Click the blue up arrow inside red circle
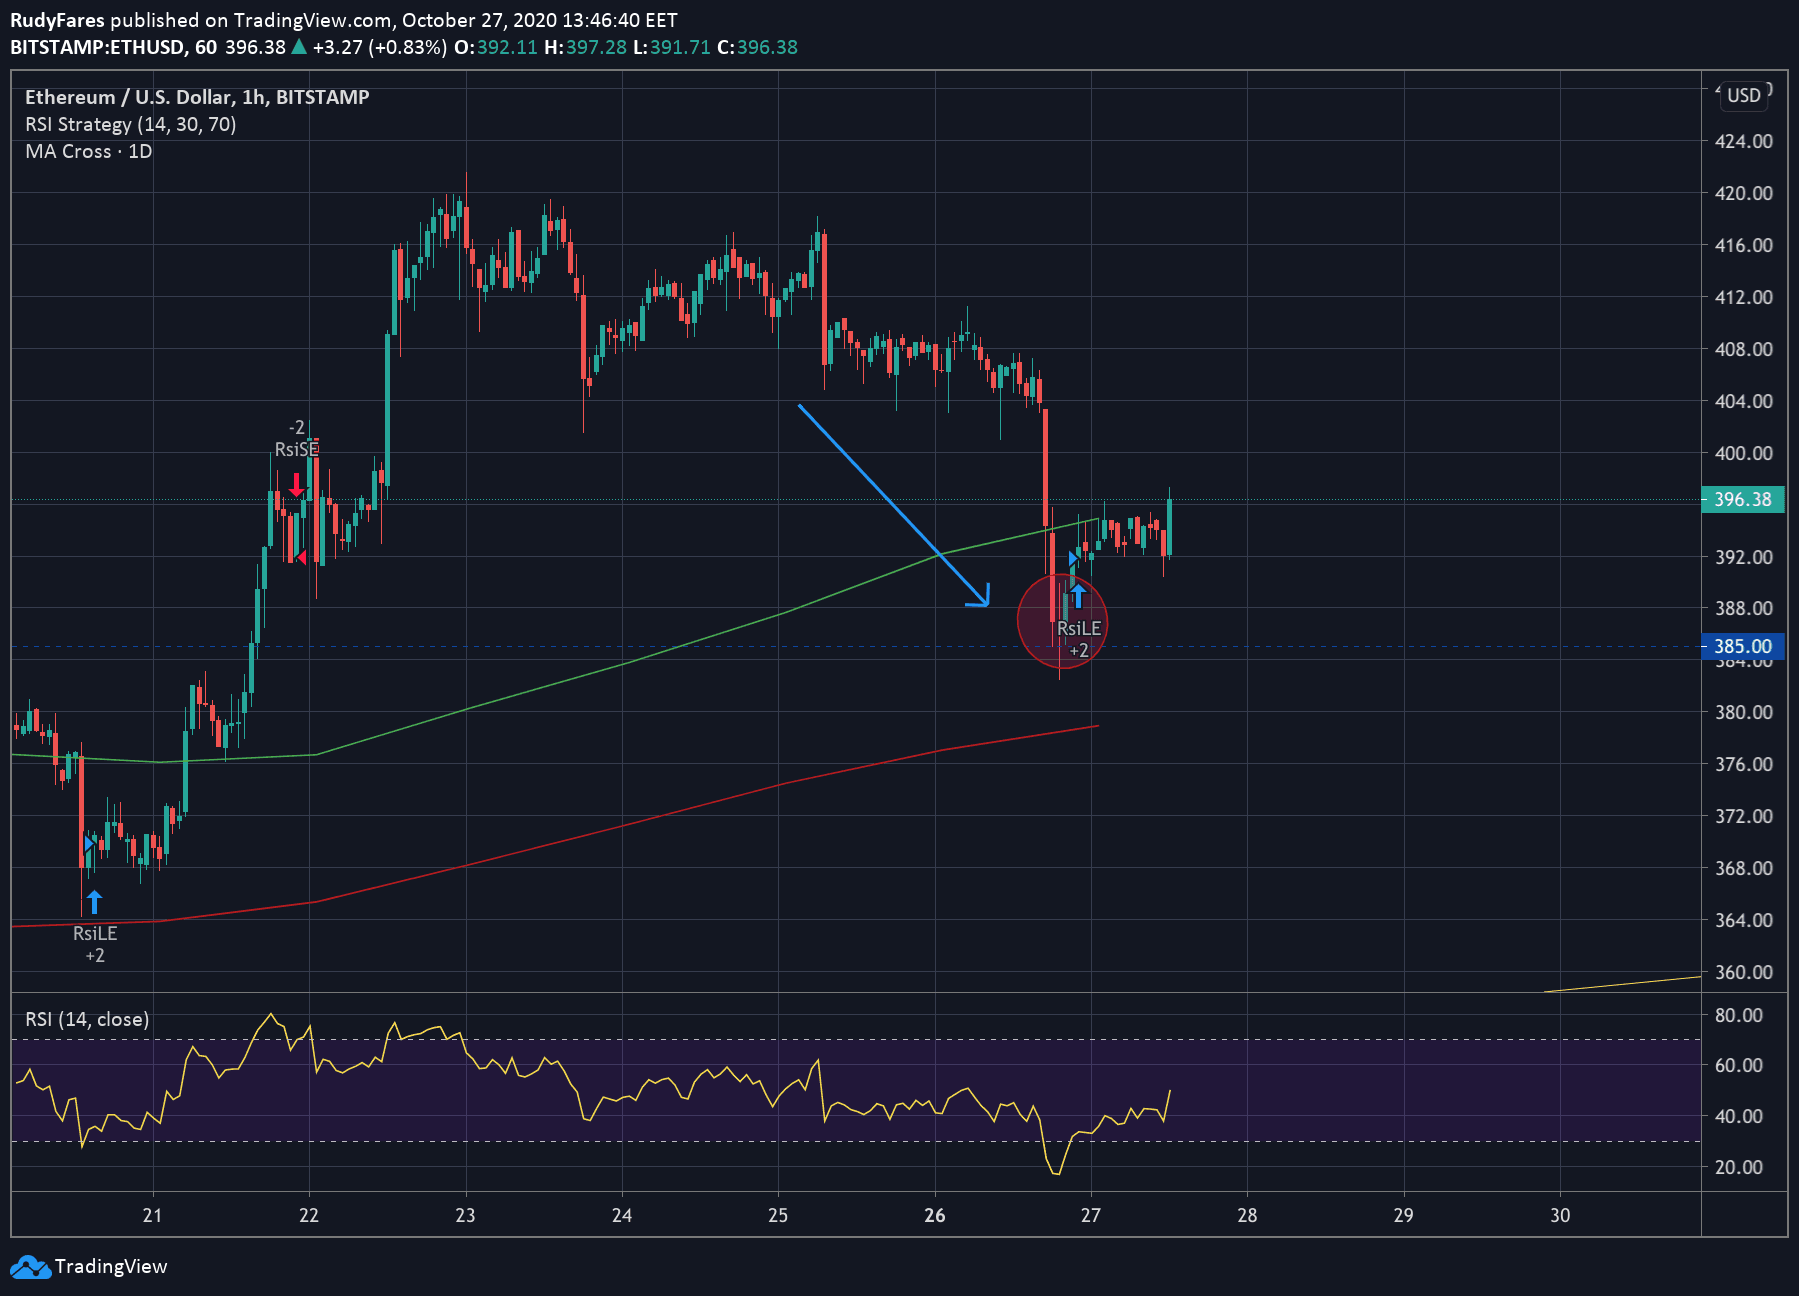Screen dimensions: 1799x1296 point(1078,596)
